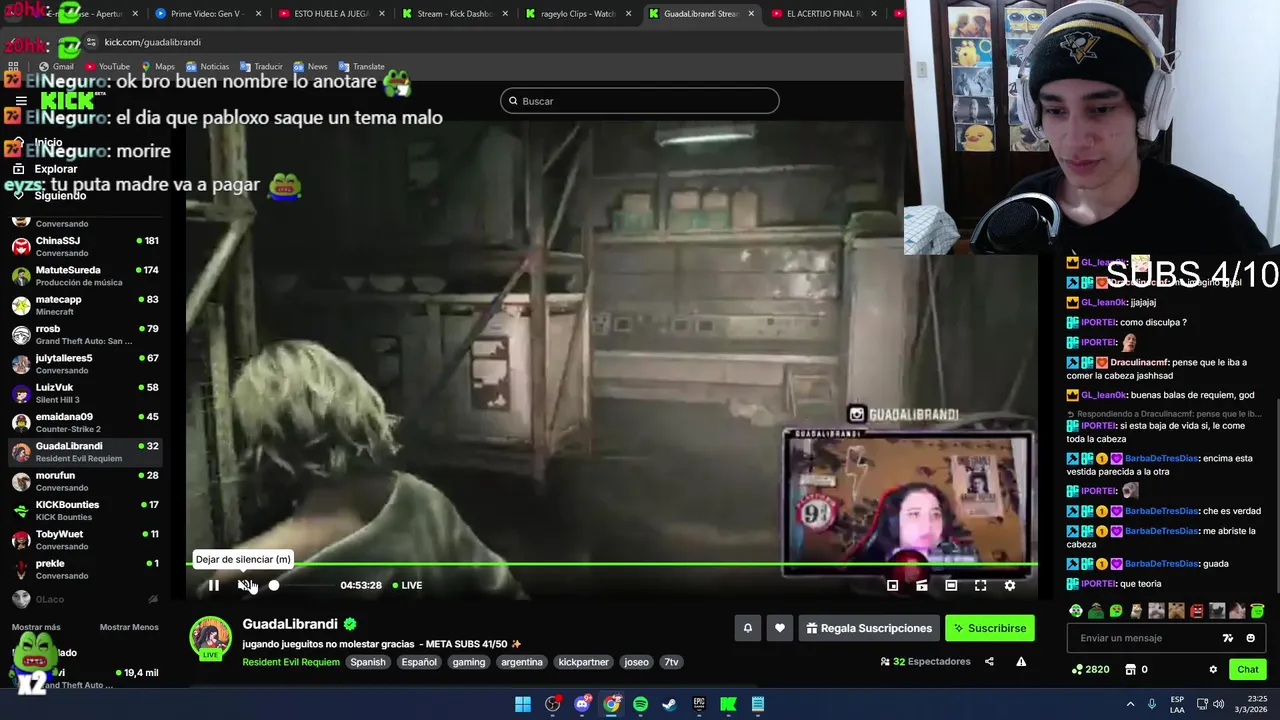Open Windows Start menu
The width and height of the screenshot is (1280, 720).
tap(523, 704)
